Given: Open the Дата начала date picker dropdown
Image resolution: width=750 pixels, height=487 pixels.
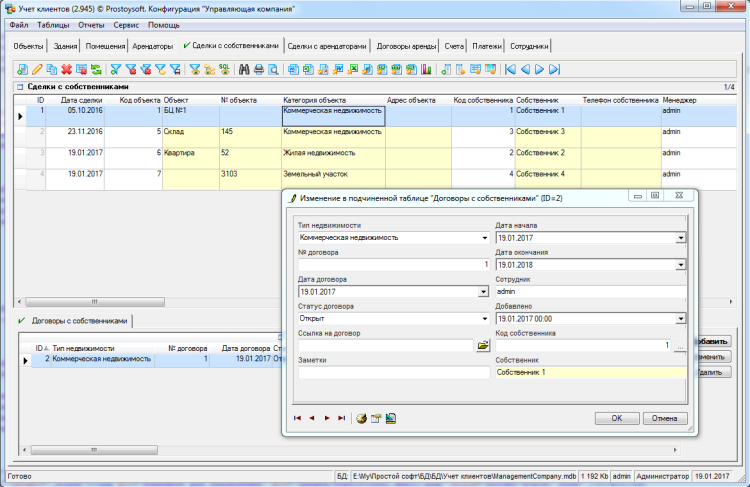Looking at the screenshot, I should pos(681,238).
